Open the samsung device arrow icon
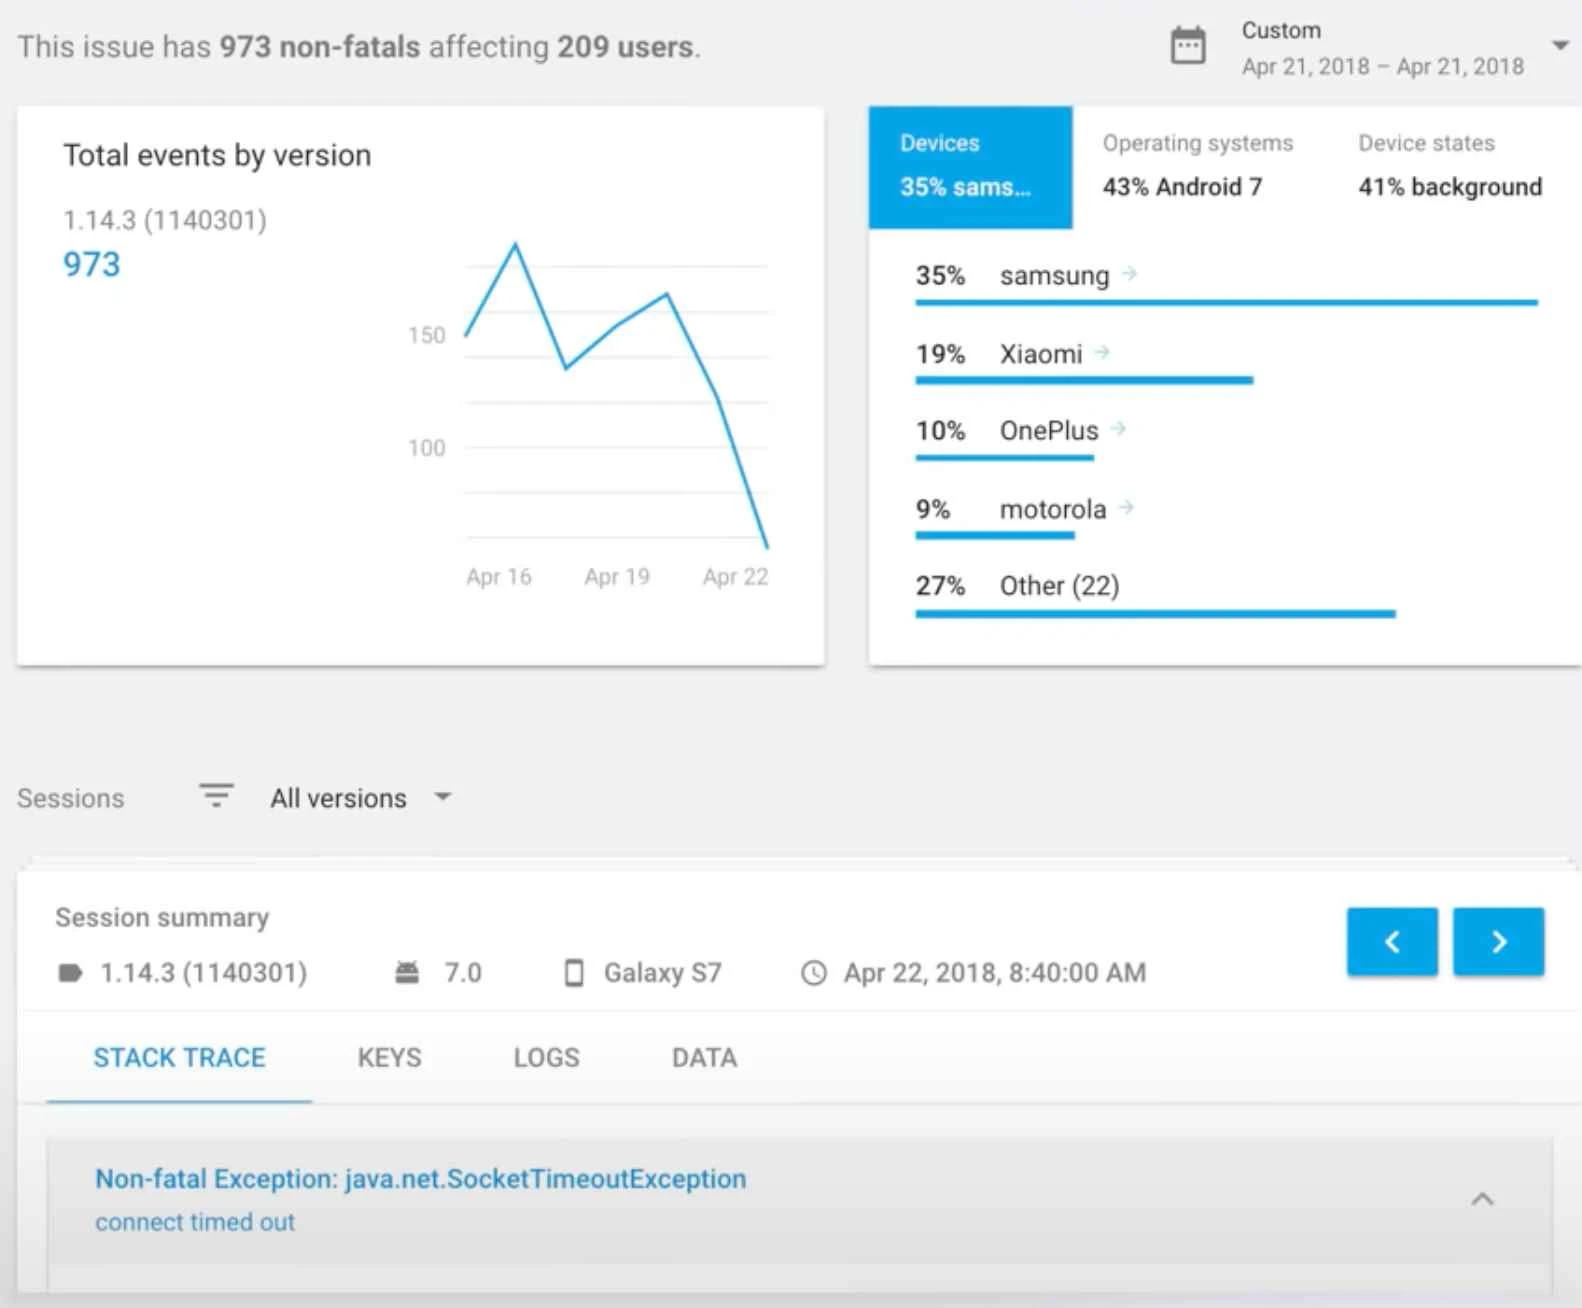The image size is (1582, 1308). [1130, 273]
